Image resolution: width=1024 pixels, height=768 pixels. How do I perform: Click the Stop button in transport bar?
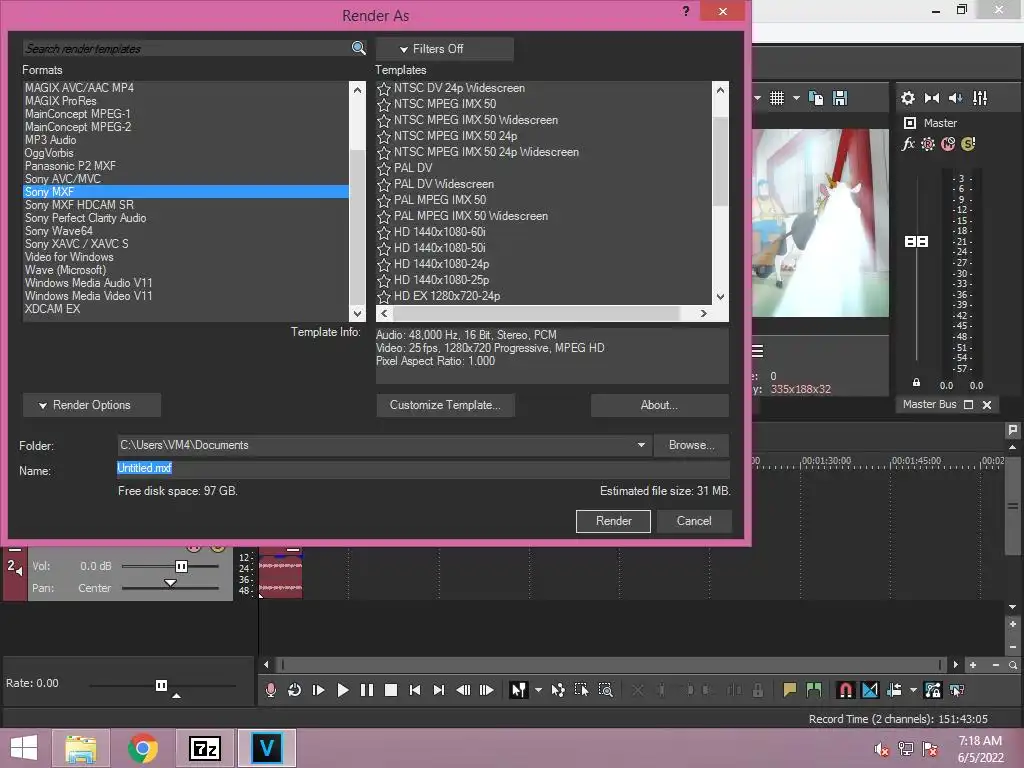coord(391,690)
